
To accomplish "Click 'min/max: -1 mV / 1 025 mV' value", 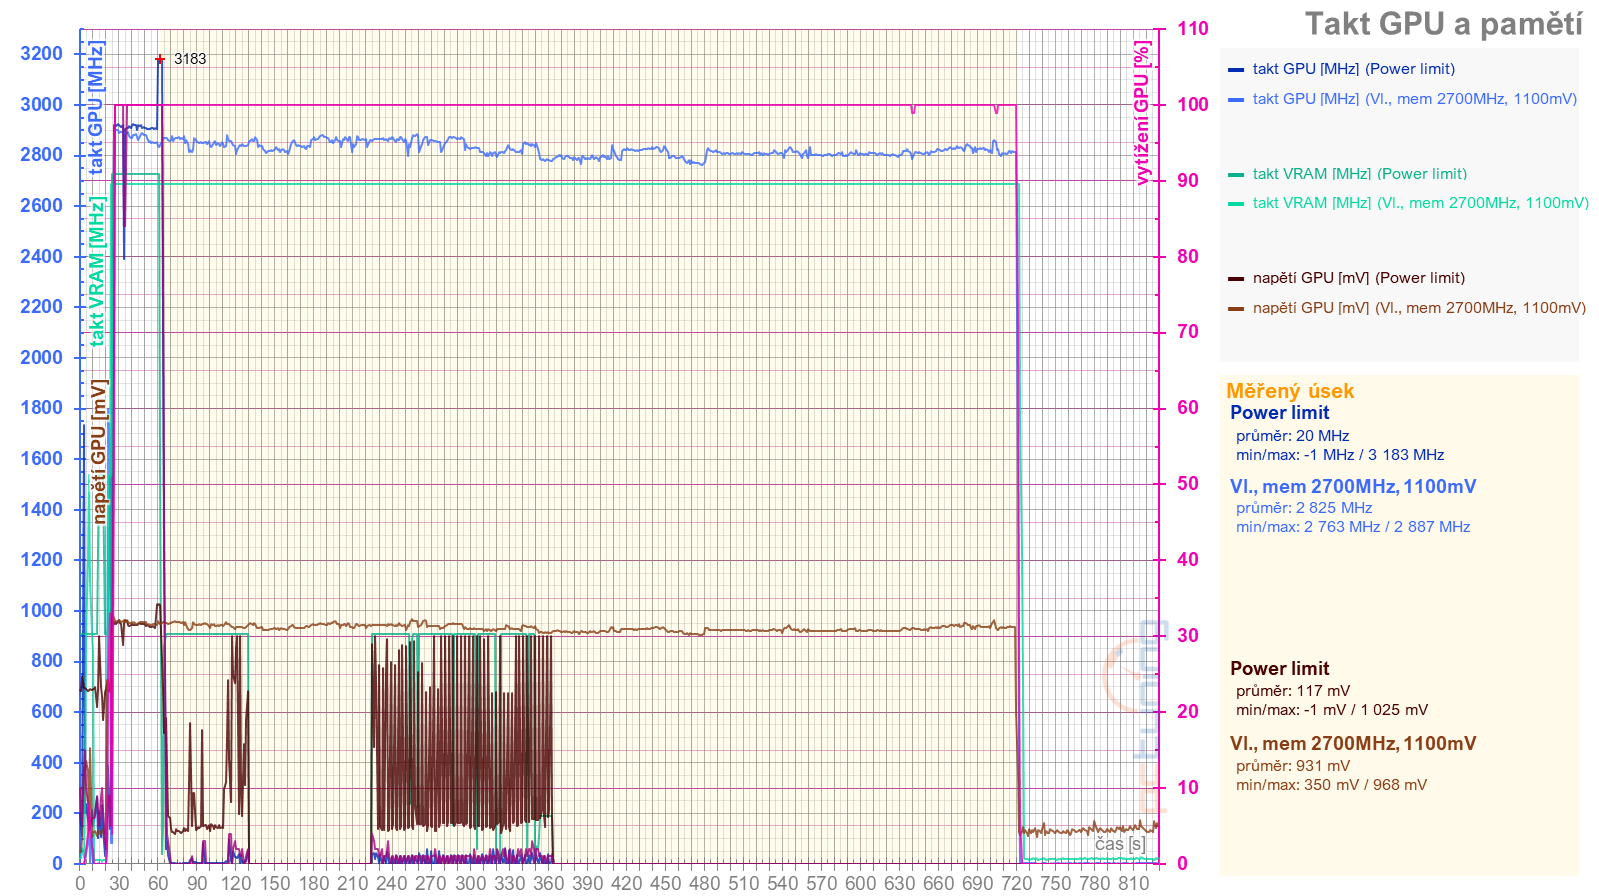I will [1332, 710].
